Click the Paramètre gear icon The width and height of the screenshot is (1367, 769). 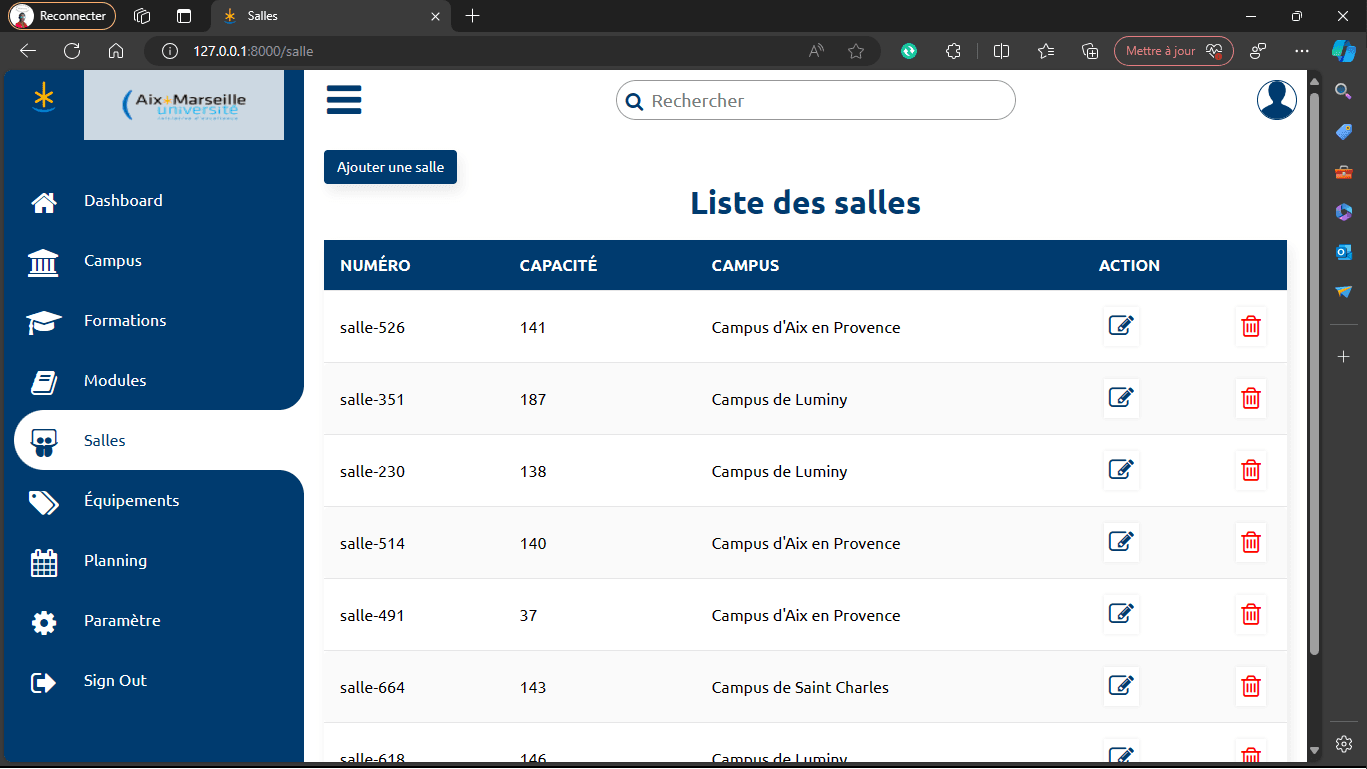point(44,623)
